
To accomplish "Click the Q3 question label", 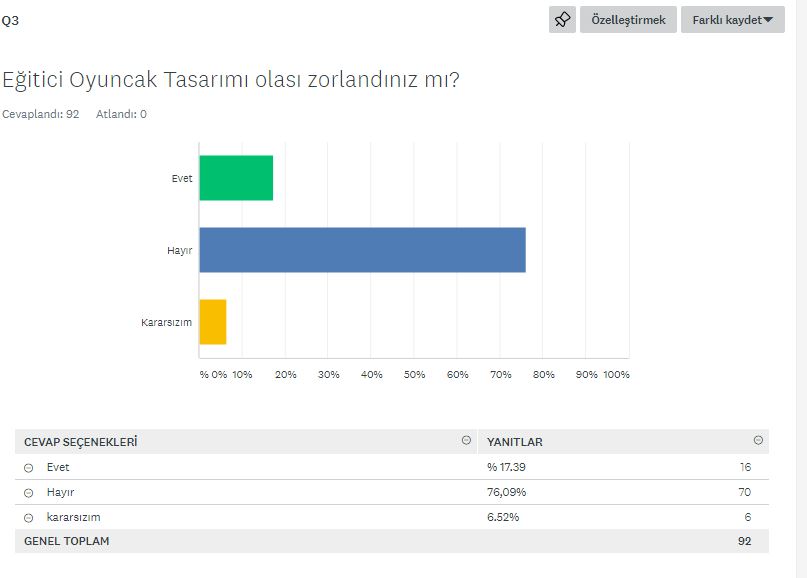I will (10, 19).
